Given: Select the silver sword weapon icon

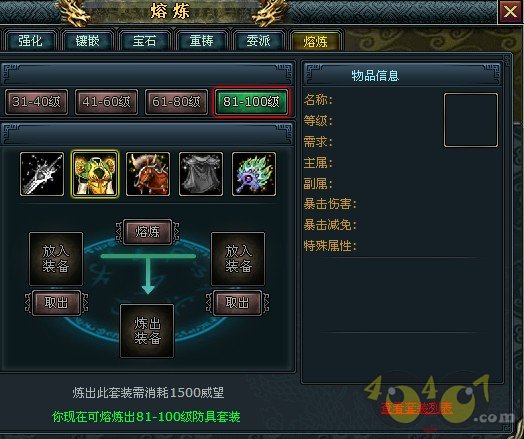Looking at the screenshot, I should pos(42,174).
